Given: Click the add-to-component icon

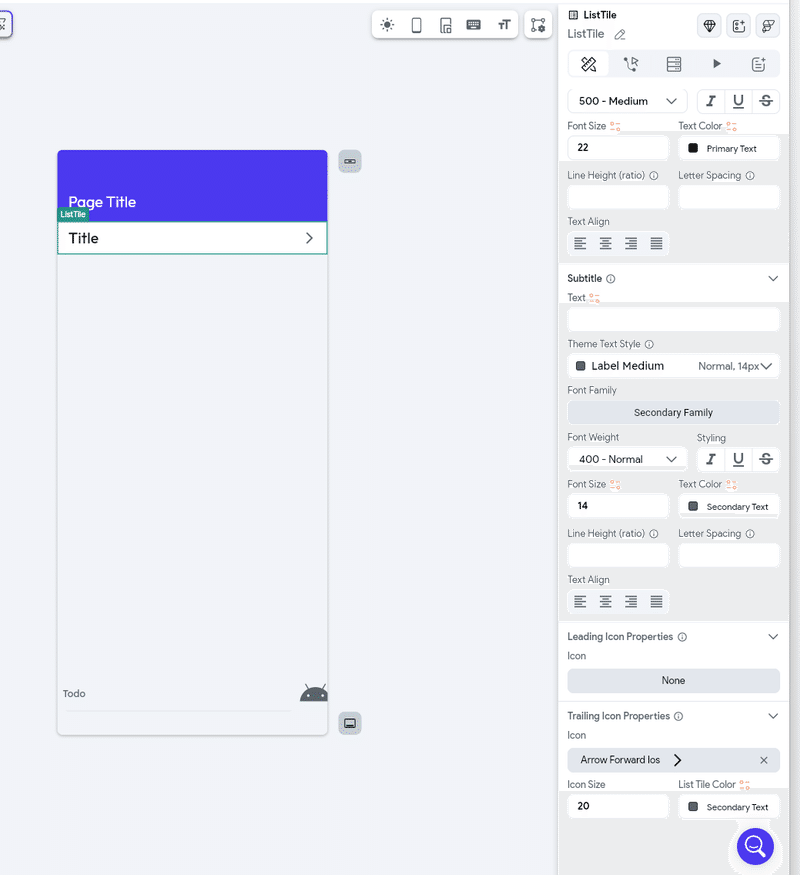Looking at the screenshot, I should (739, 26).
